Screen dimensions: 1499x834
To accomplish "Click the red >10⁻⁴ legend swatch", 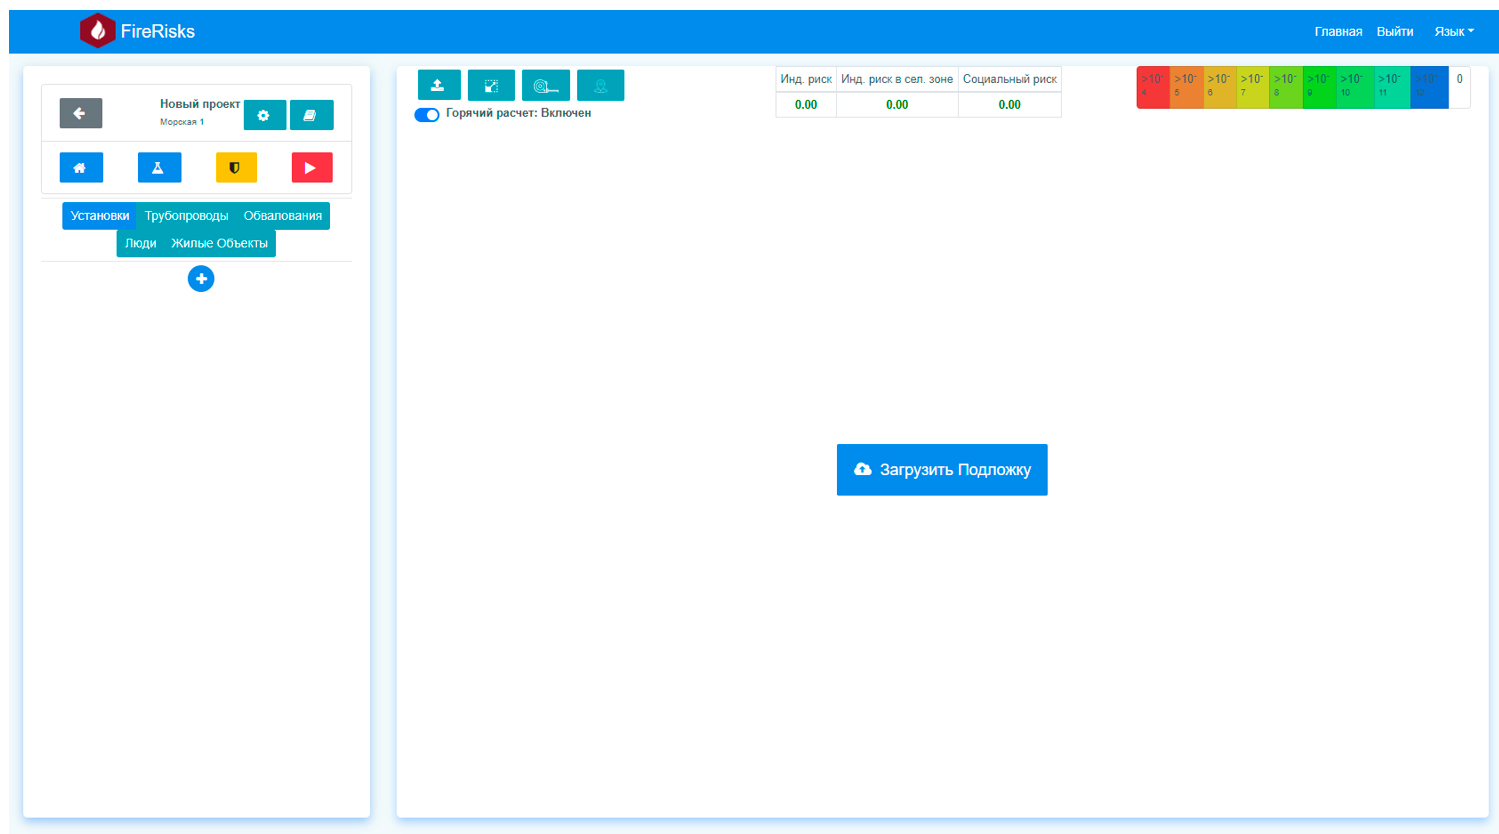I will click(1153, 87).
